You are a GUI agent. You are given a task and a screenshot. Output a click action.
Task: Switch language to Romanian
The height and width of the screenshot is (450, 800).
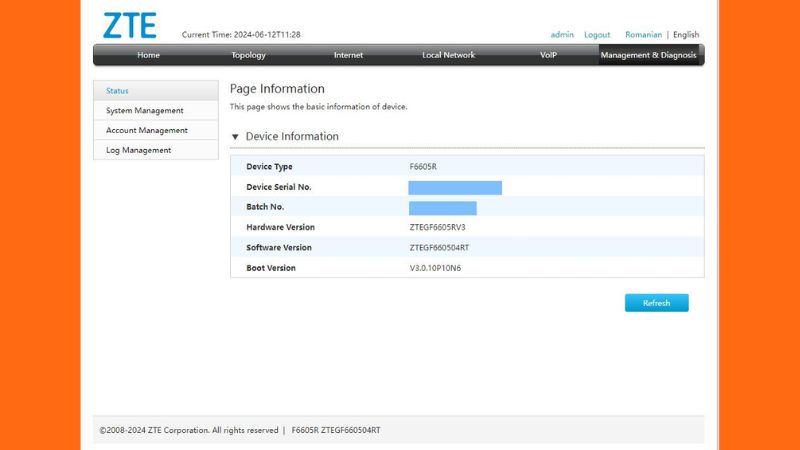click(643, 35)
